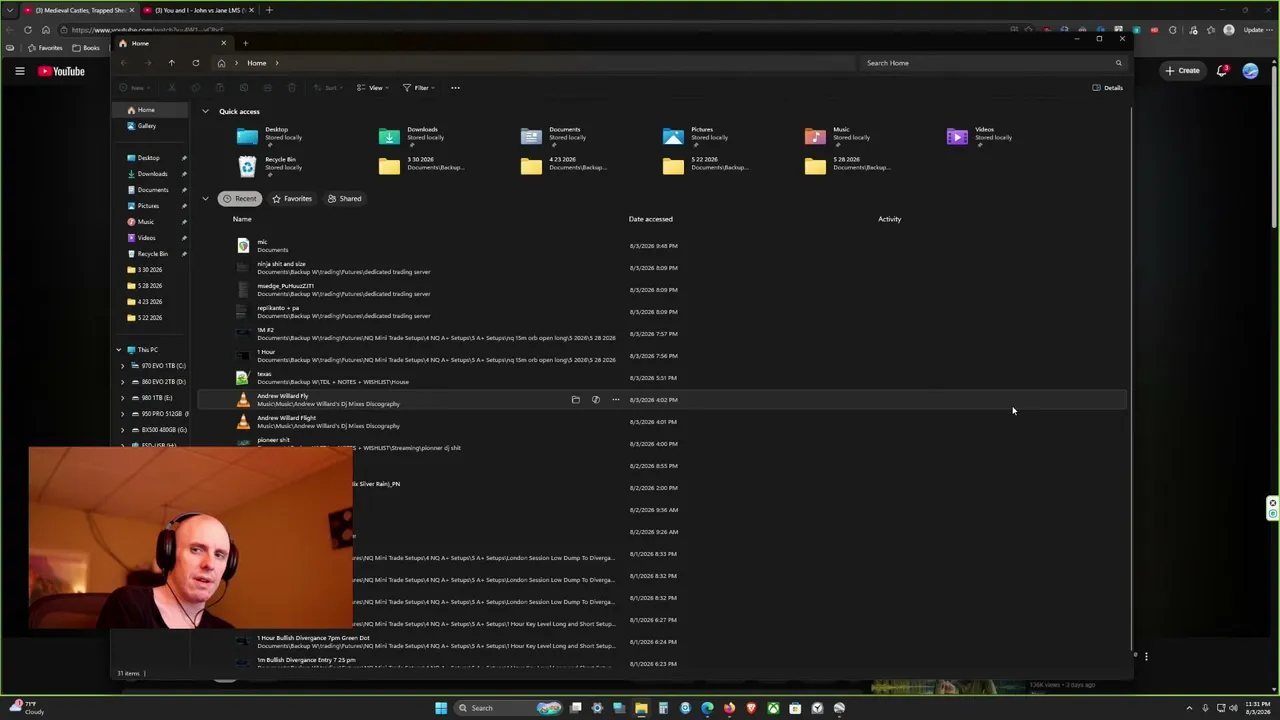Sort by the Name column header
1280x720 pixels.
tap(242, 219)
